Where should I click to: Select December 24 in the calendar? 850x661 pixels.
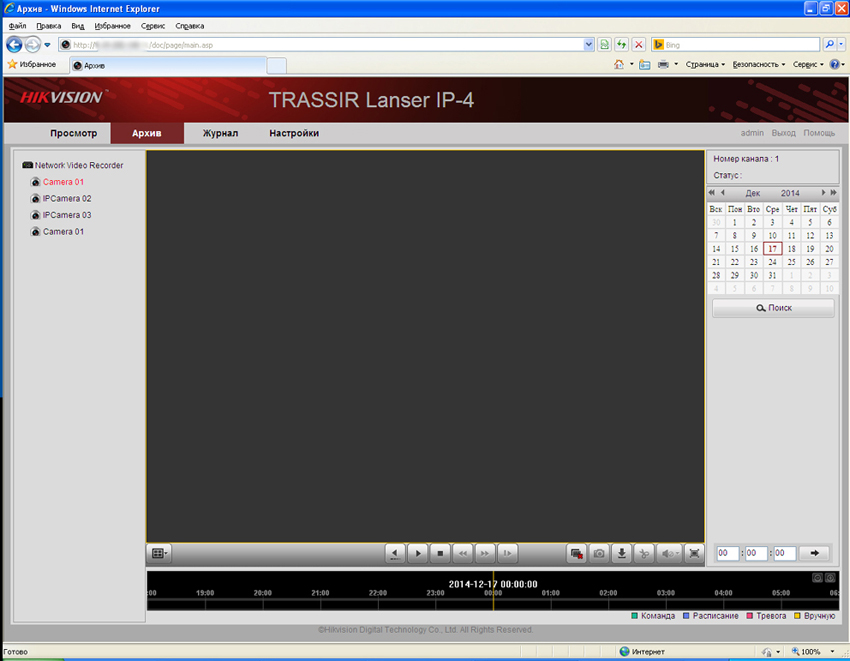(772, 262)
